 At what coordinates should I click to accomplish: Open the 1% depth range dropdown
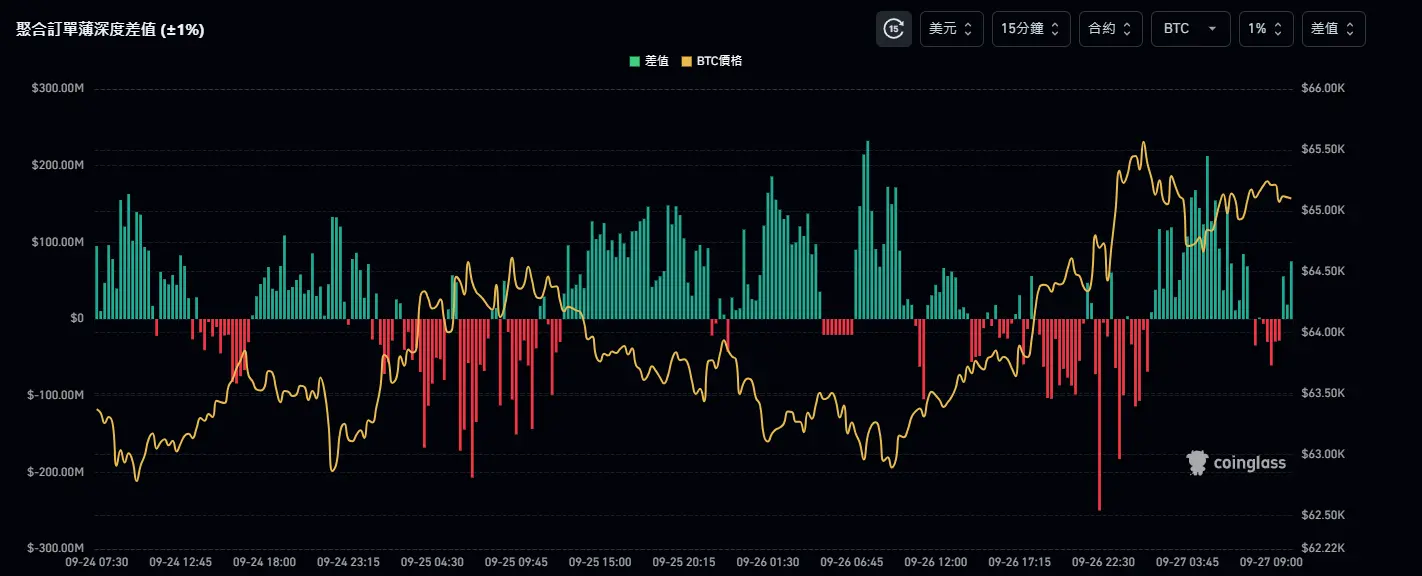click(1266, 29)
